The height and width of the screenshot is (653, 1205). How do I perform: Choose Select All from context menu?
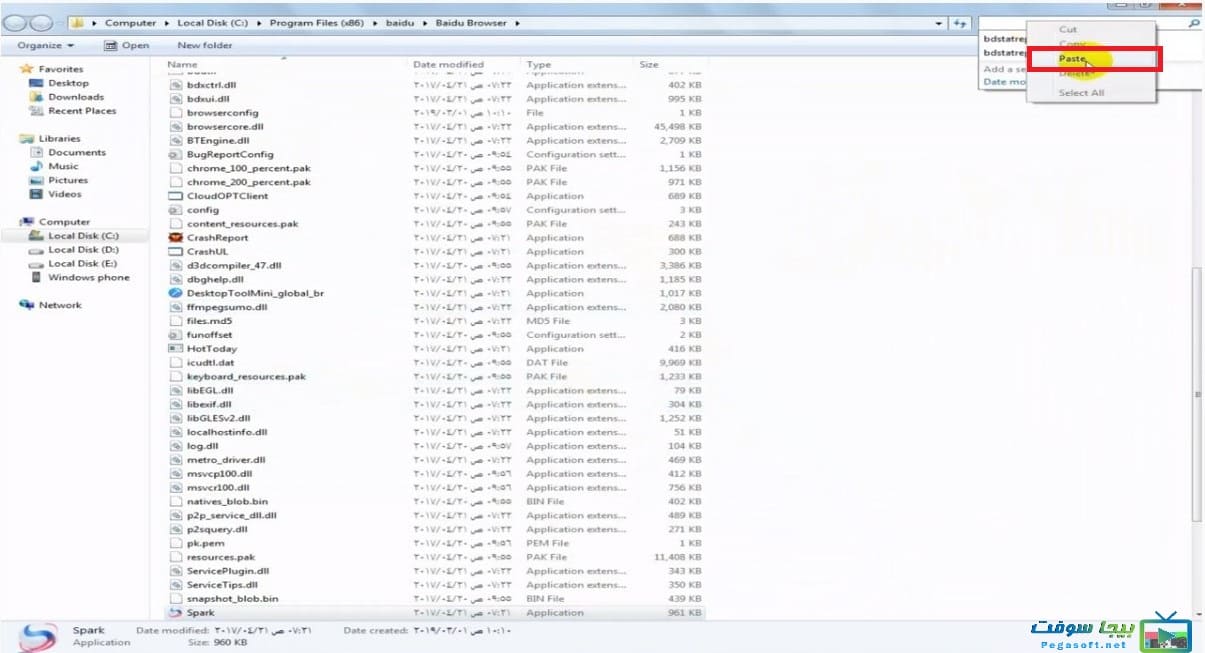coord(1081,93)
